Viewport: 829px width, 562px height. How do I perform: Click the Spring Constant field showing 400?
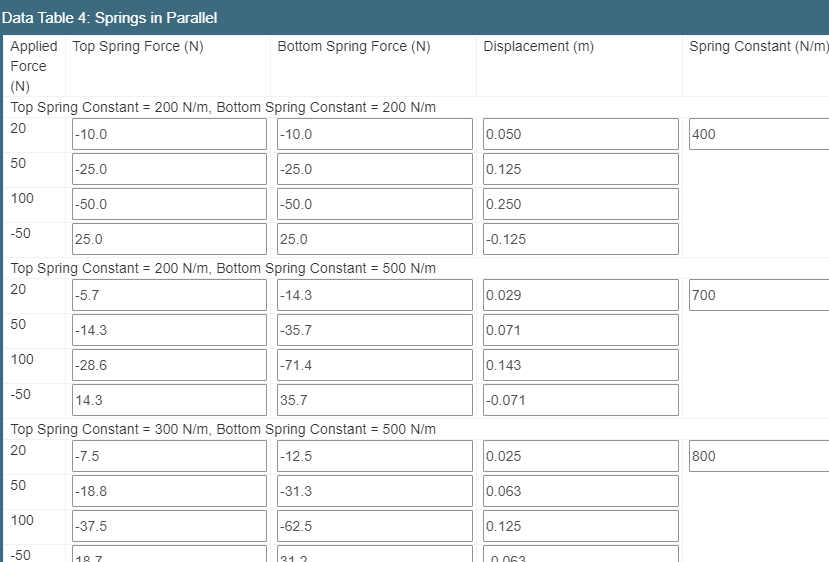pos(759,134)
